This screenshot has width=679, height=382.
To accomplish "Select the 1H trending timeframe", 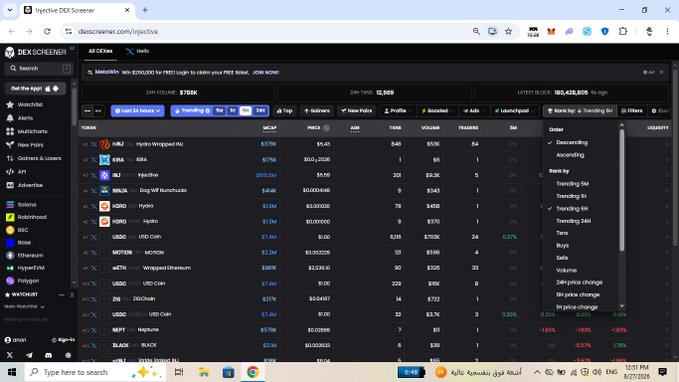I will pos(233,111).
